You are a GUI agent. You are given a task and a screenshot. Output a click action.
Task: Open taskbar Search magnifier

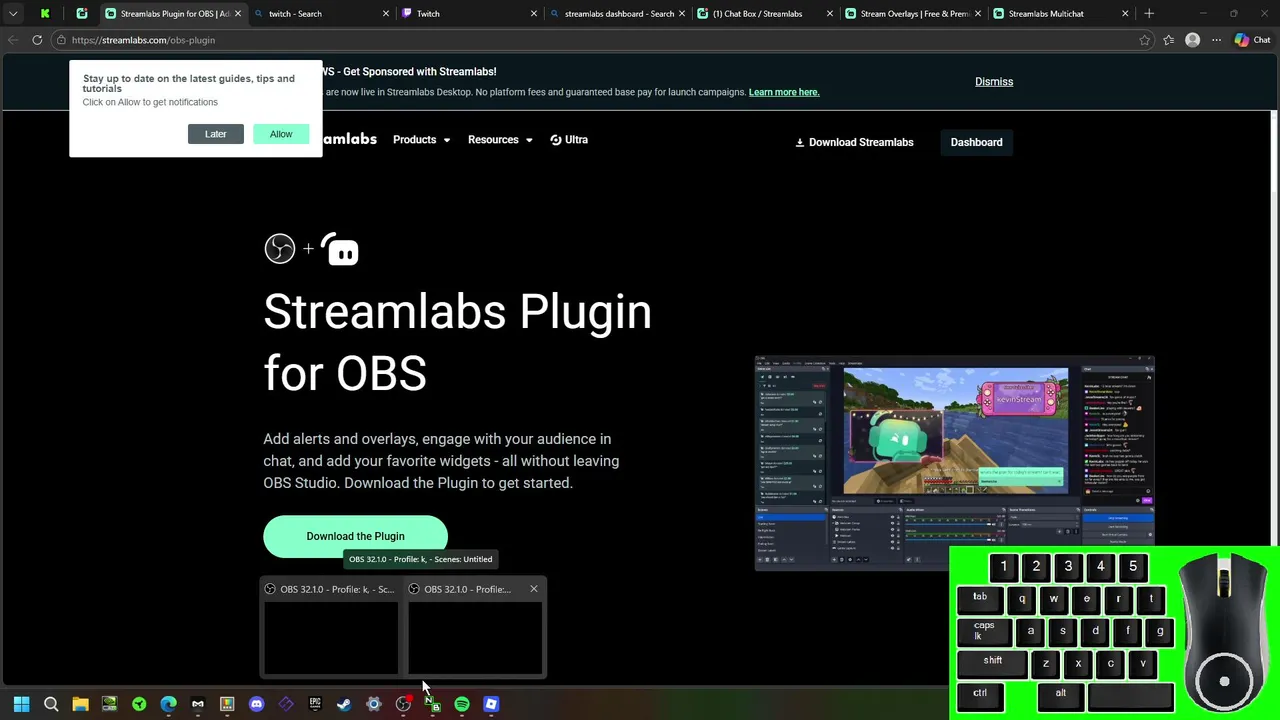[x=51, y=704]
